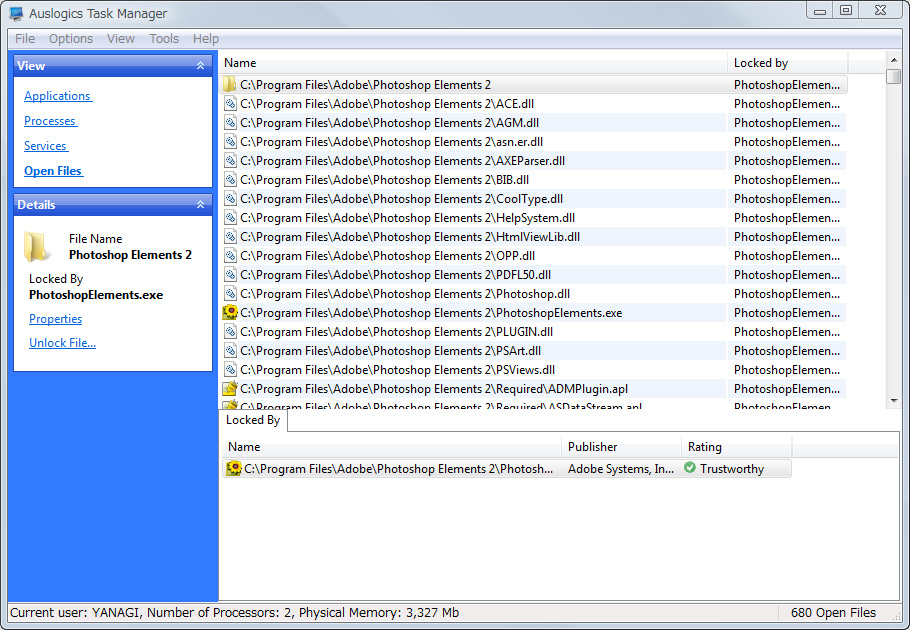The height and width of the screenshot is (630, 910).
Task: Sort Locked By pane by Rating column
Action: 737,447
